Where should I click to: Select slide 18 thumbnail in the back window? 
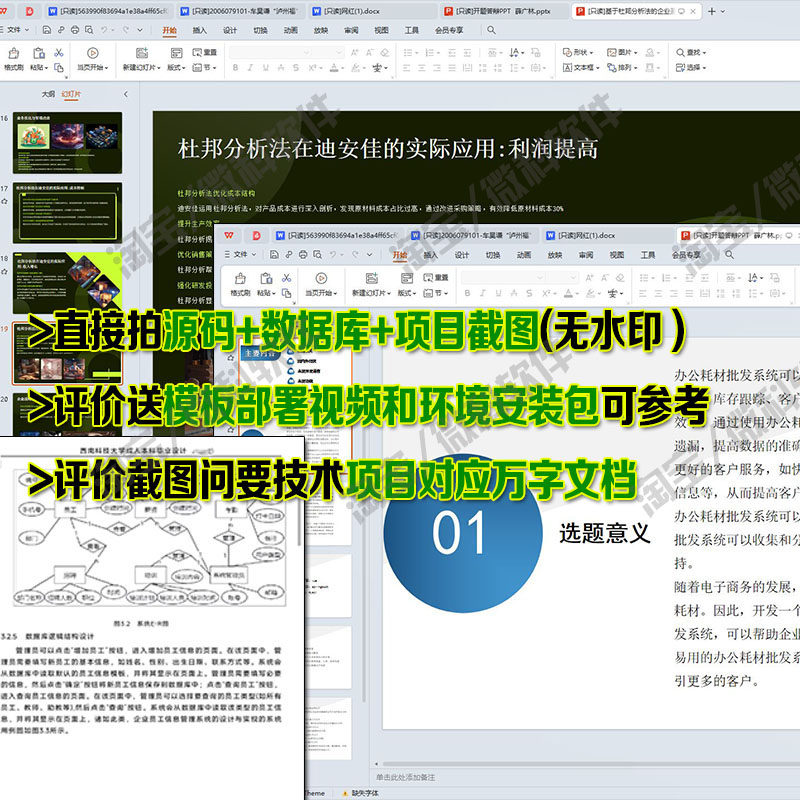(67, 283)
